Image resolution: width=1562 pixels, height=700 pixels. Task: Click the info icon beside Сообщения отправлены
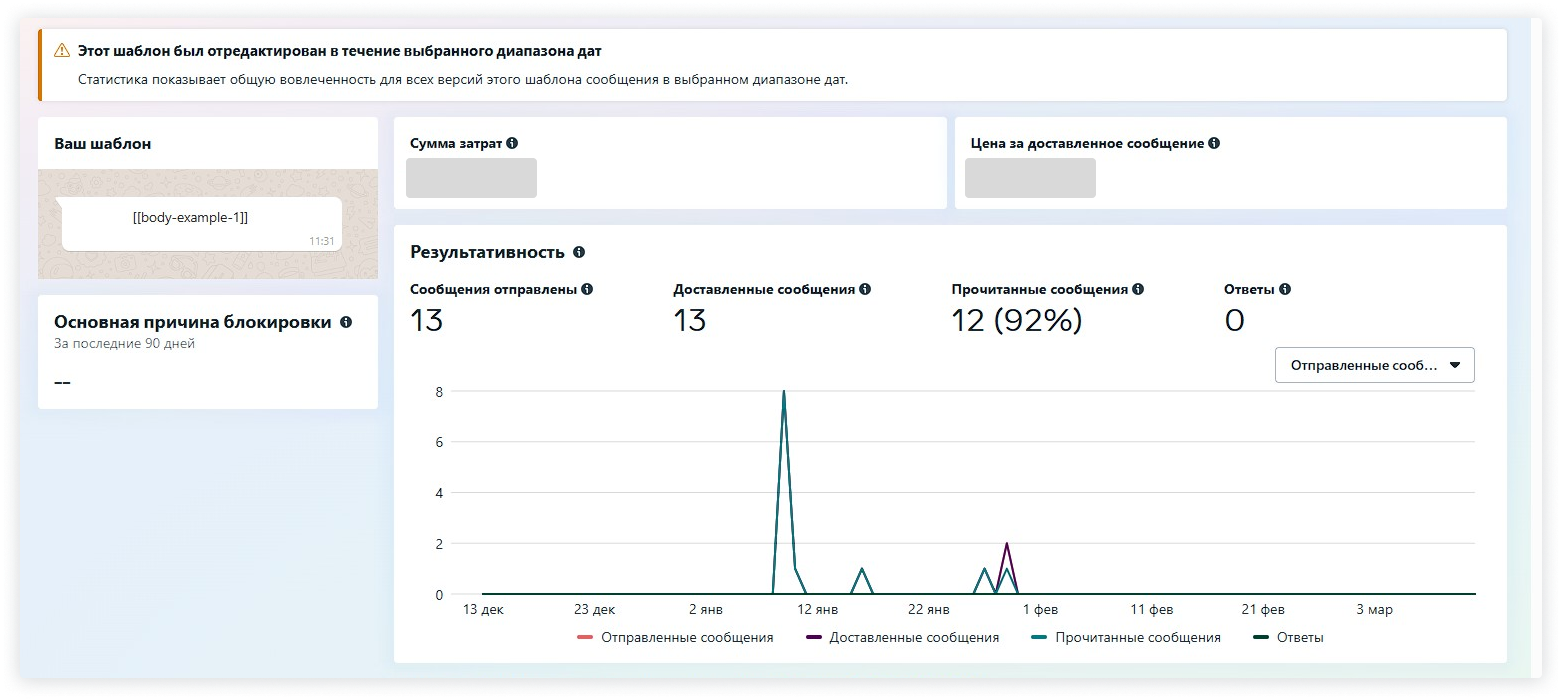click(x=587, y=289)
